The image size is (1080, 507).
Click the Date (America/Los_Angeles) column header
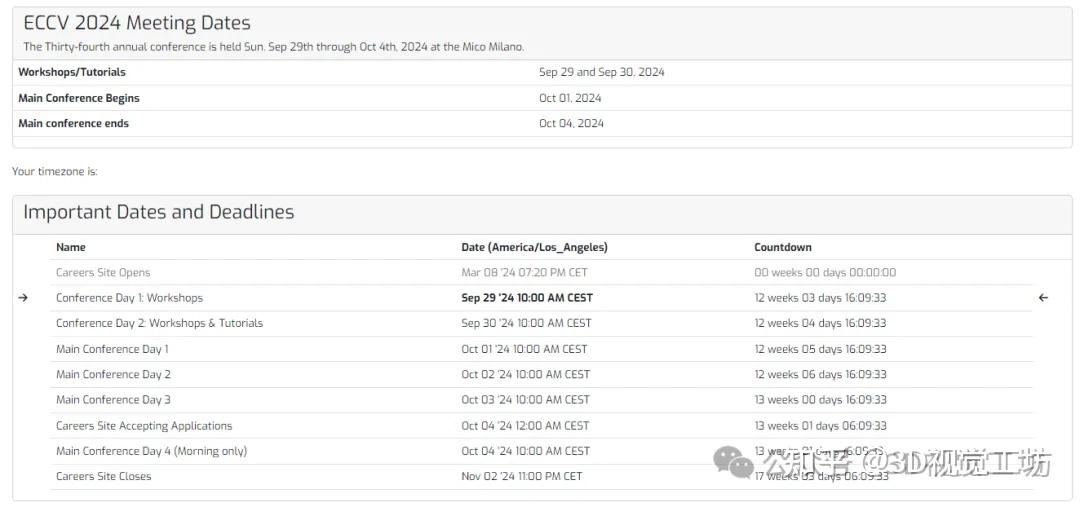534,247
